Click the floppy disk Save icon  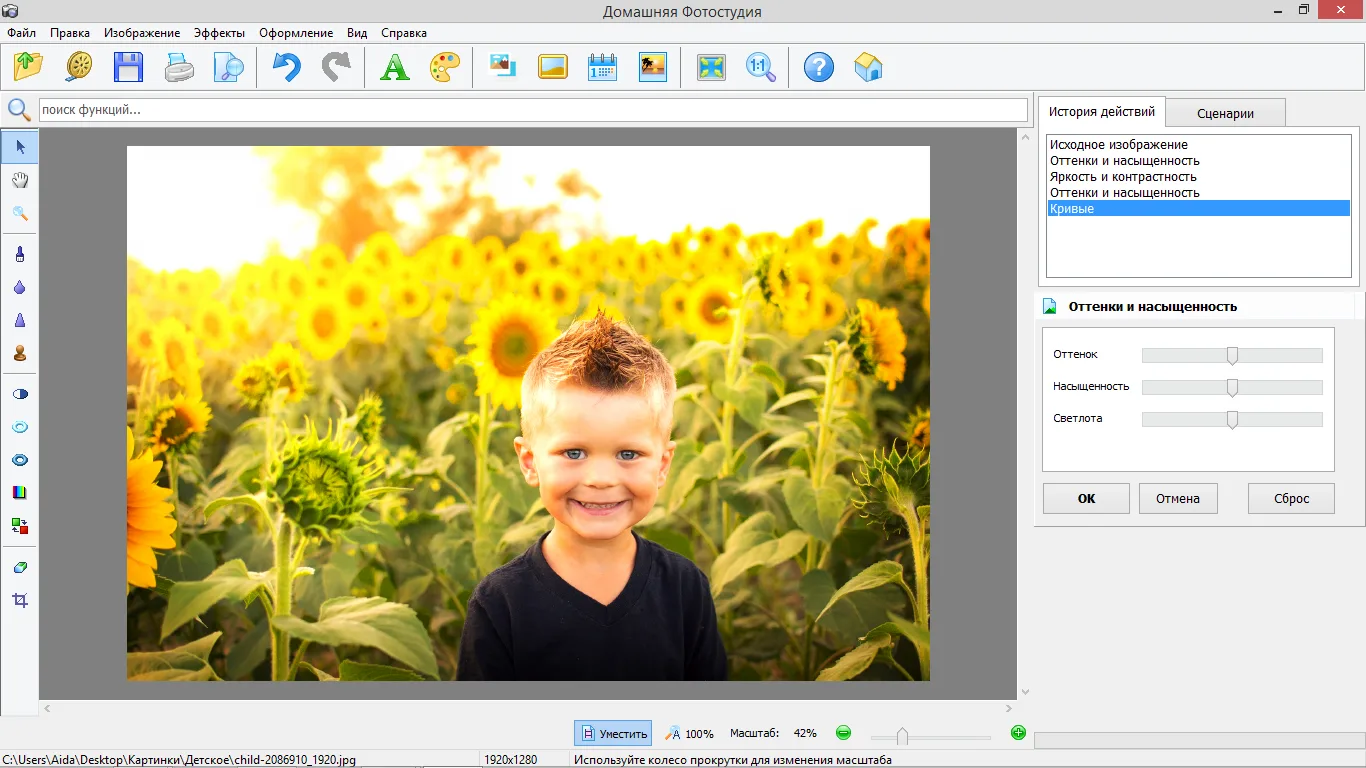coord(128,67)
